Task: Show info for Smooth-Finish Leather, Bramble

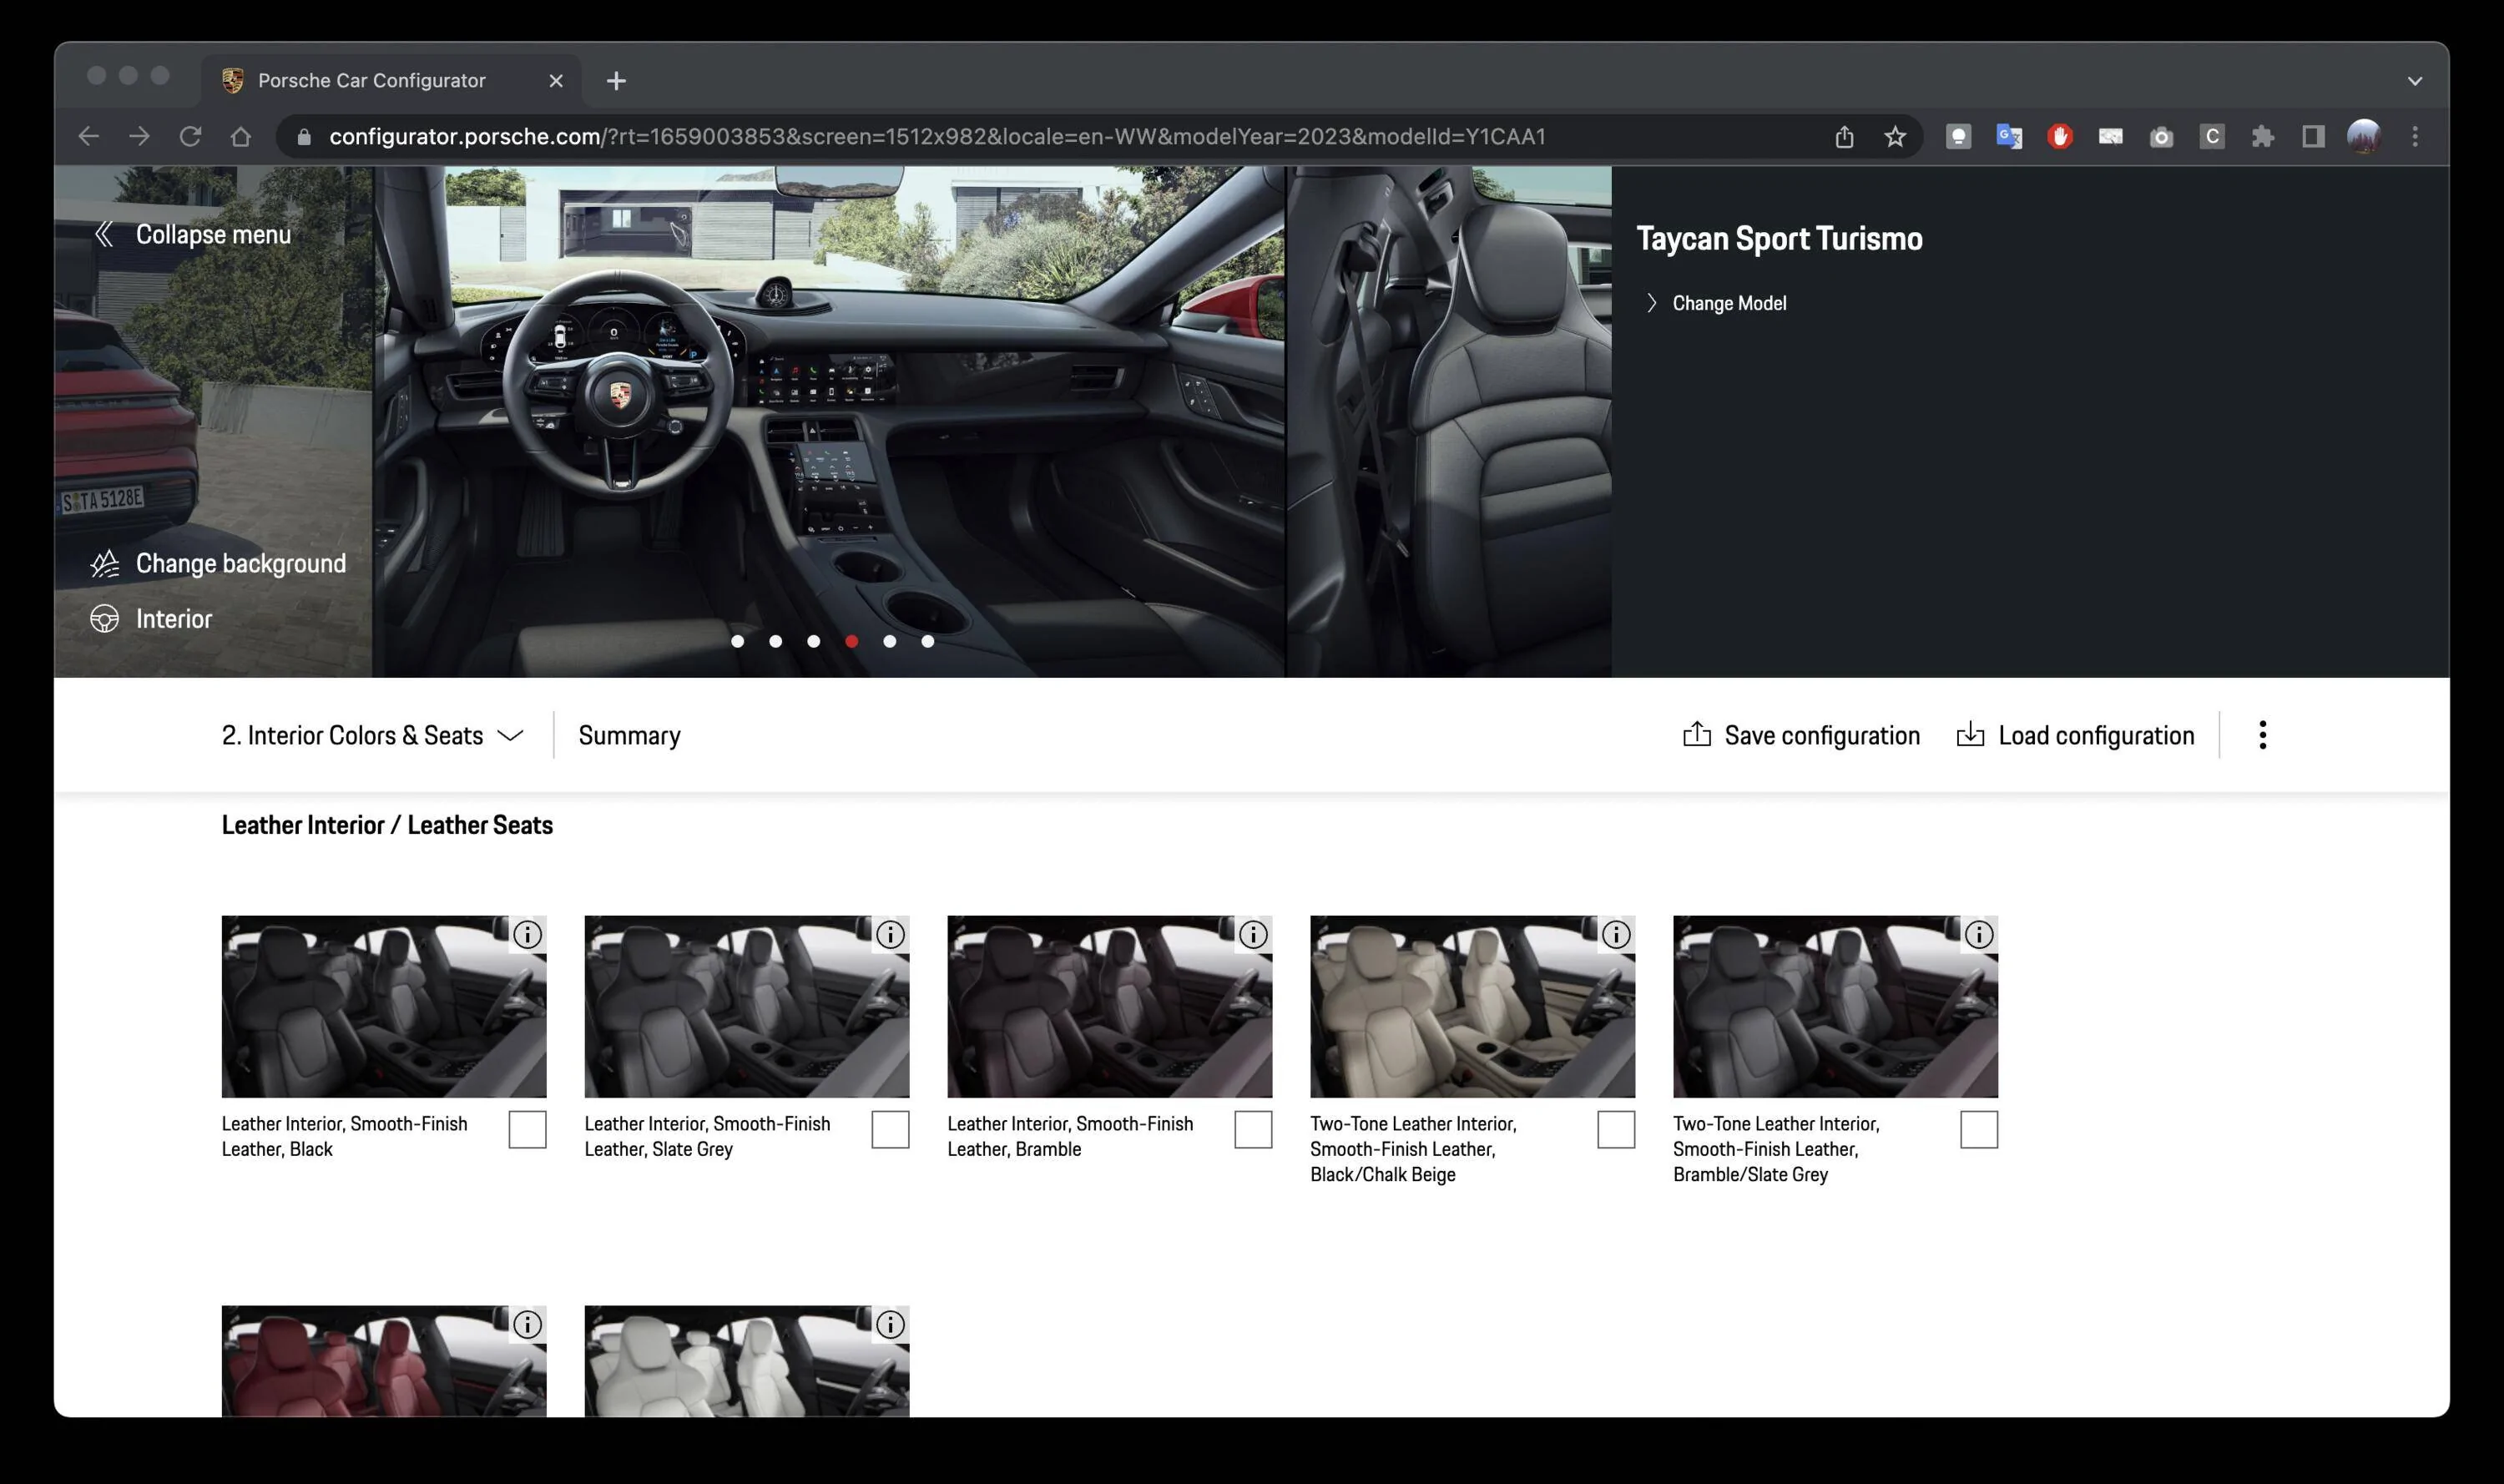Action: tap(1253, 934)
